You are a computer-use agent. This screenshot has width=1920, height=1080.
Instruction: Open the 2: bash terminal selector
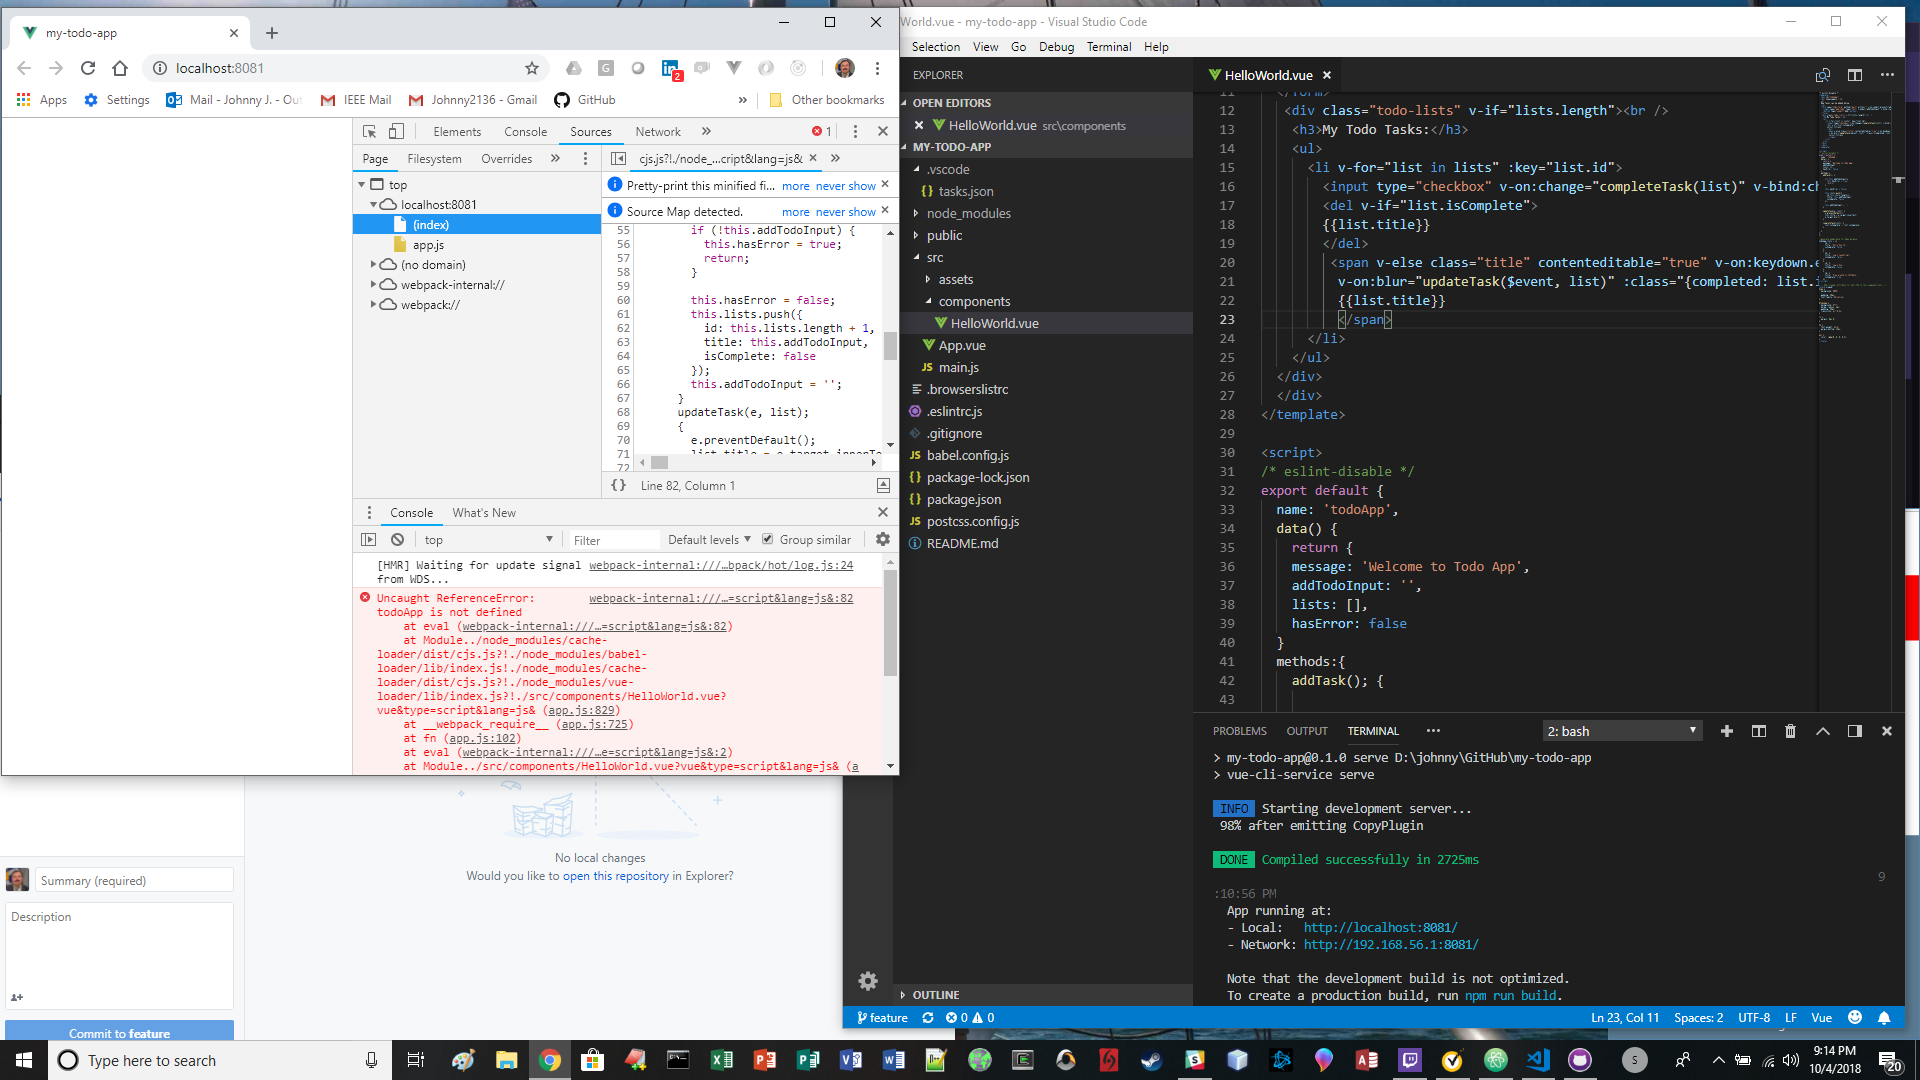click(x=1620, y=731)
